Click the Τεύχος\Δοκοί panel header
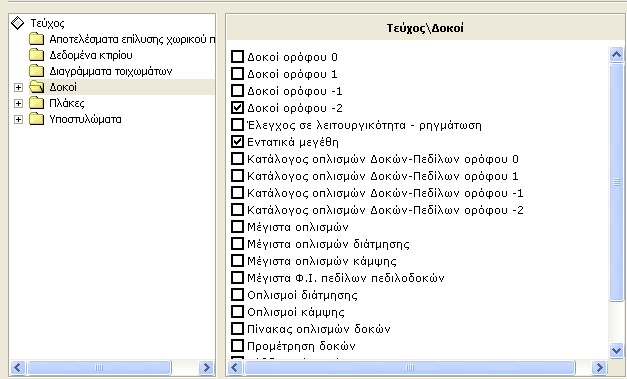Image resolution: width=627 pixels, height=379 pixels. 425,28
